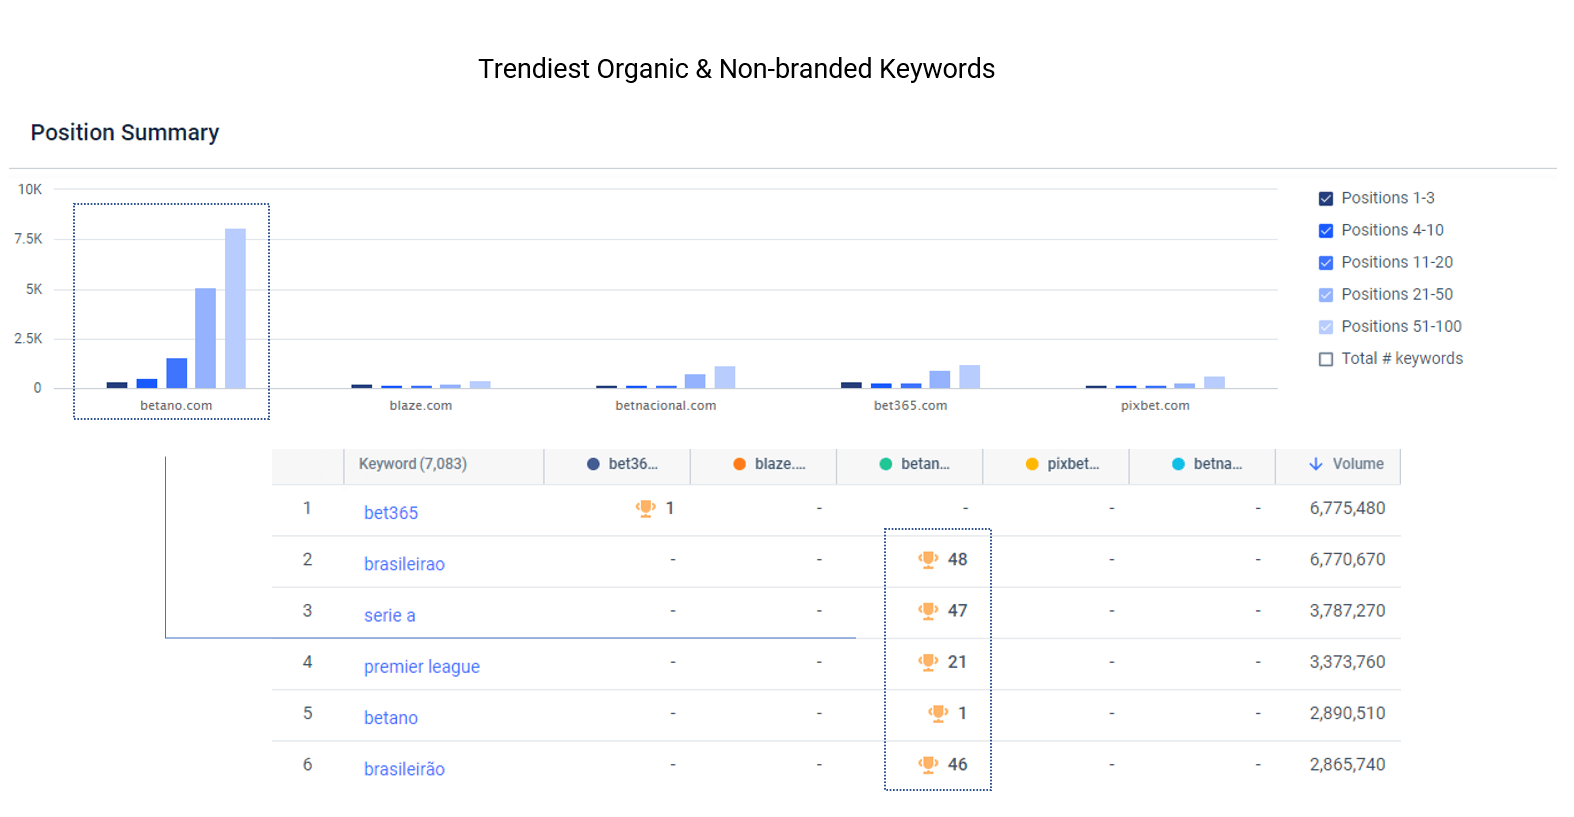Image resolution: width=1574 pixels, height=817 pixels.
Task: Click the trophy icon in betano row
Action: pos(938,713)
